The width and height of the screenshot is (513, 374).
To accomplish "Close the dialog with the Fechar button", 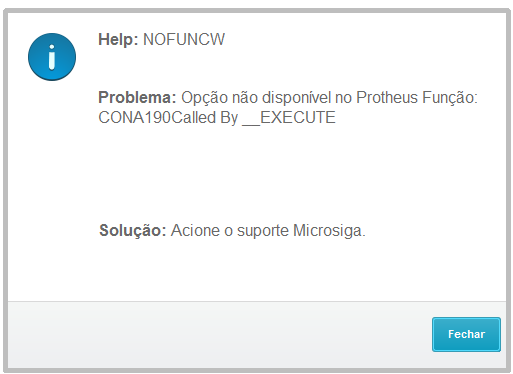I will click(466, 334).
